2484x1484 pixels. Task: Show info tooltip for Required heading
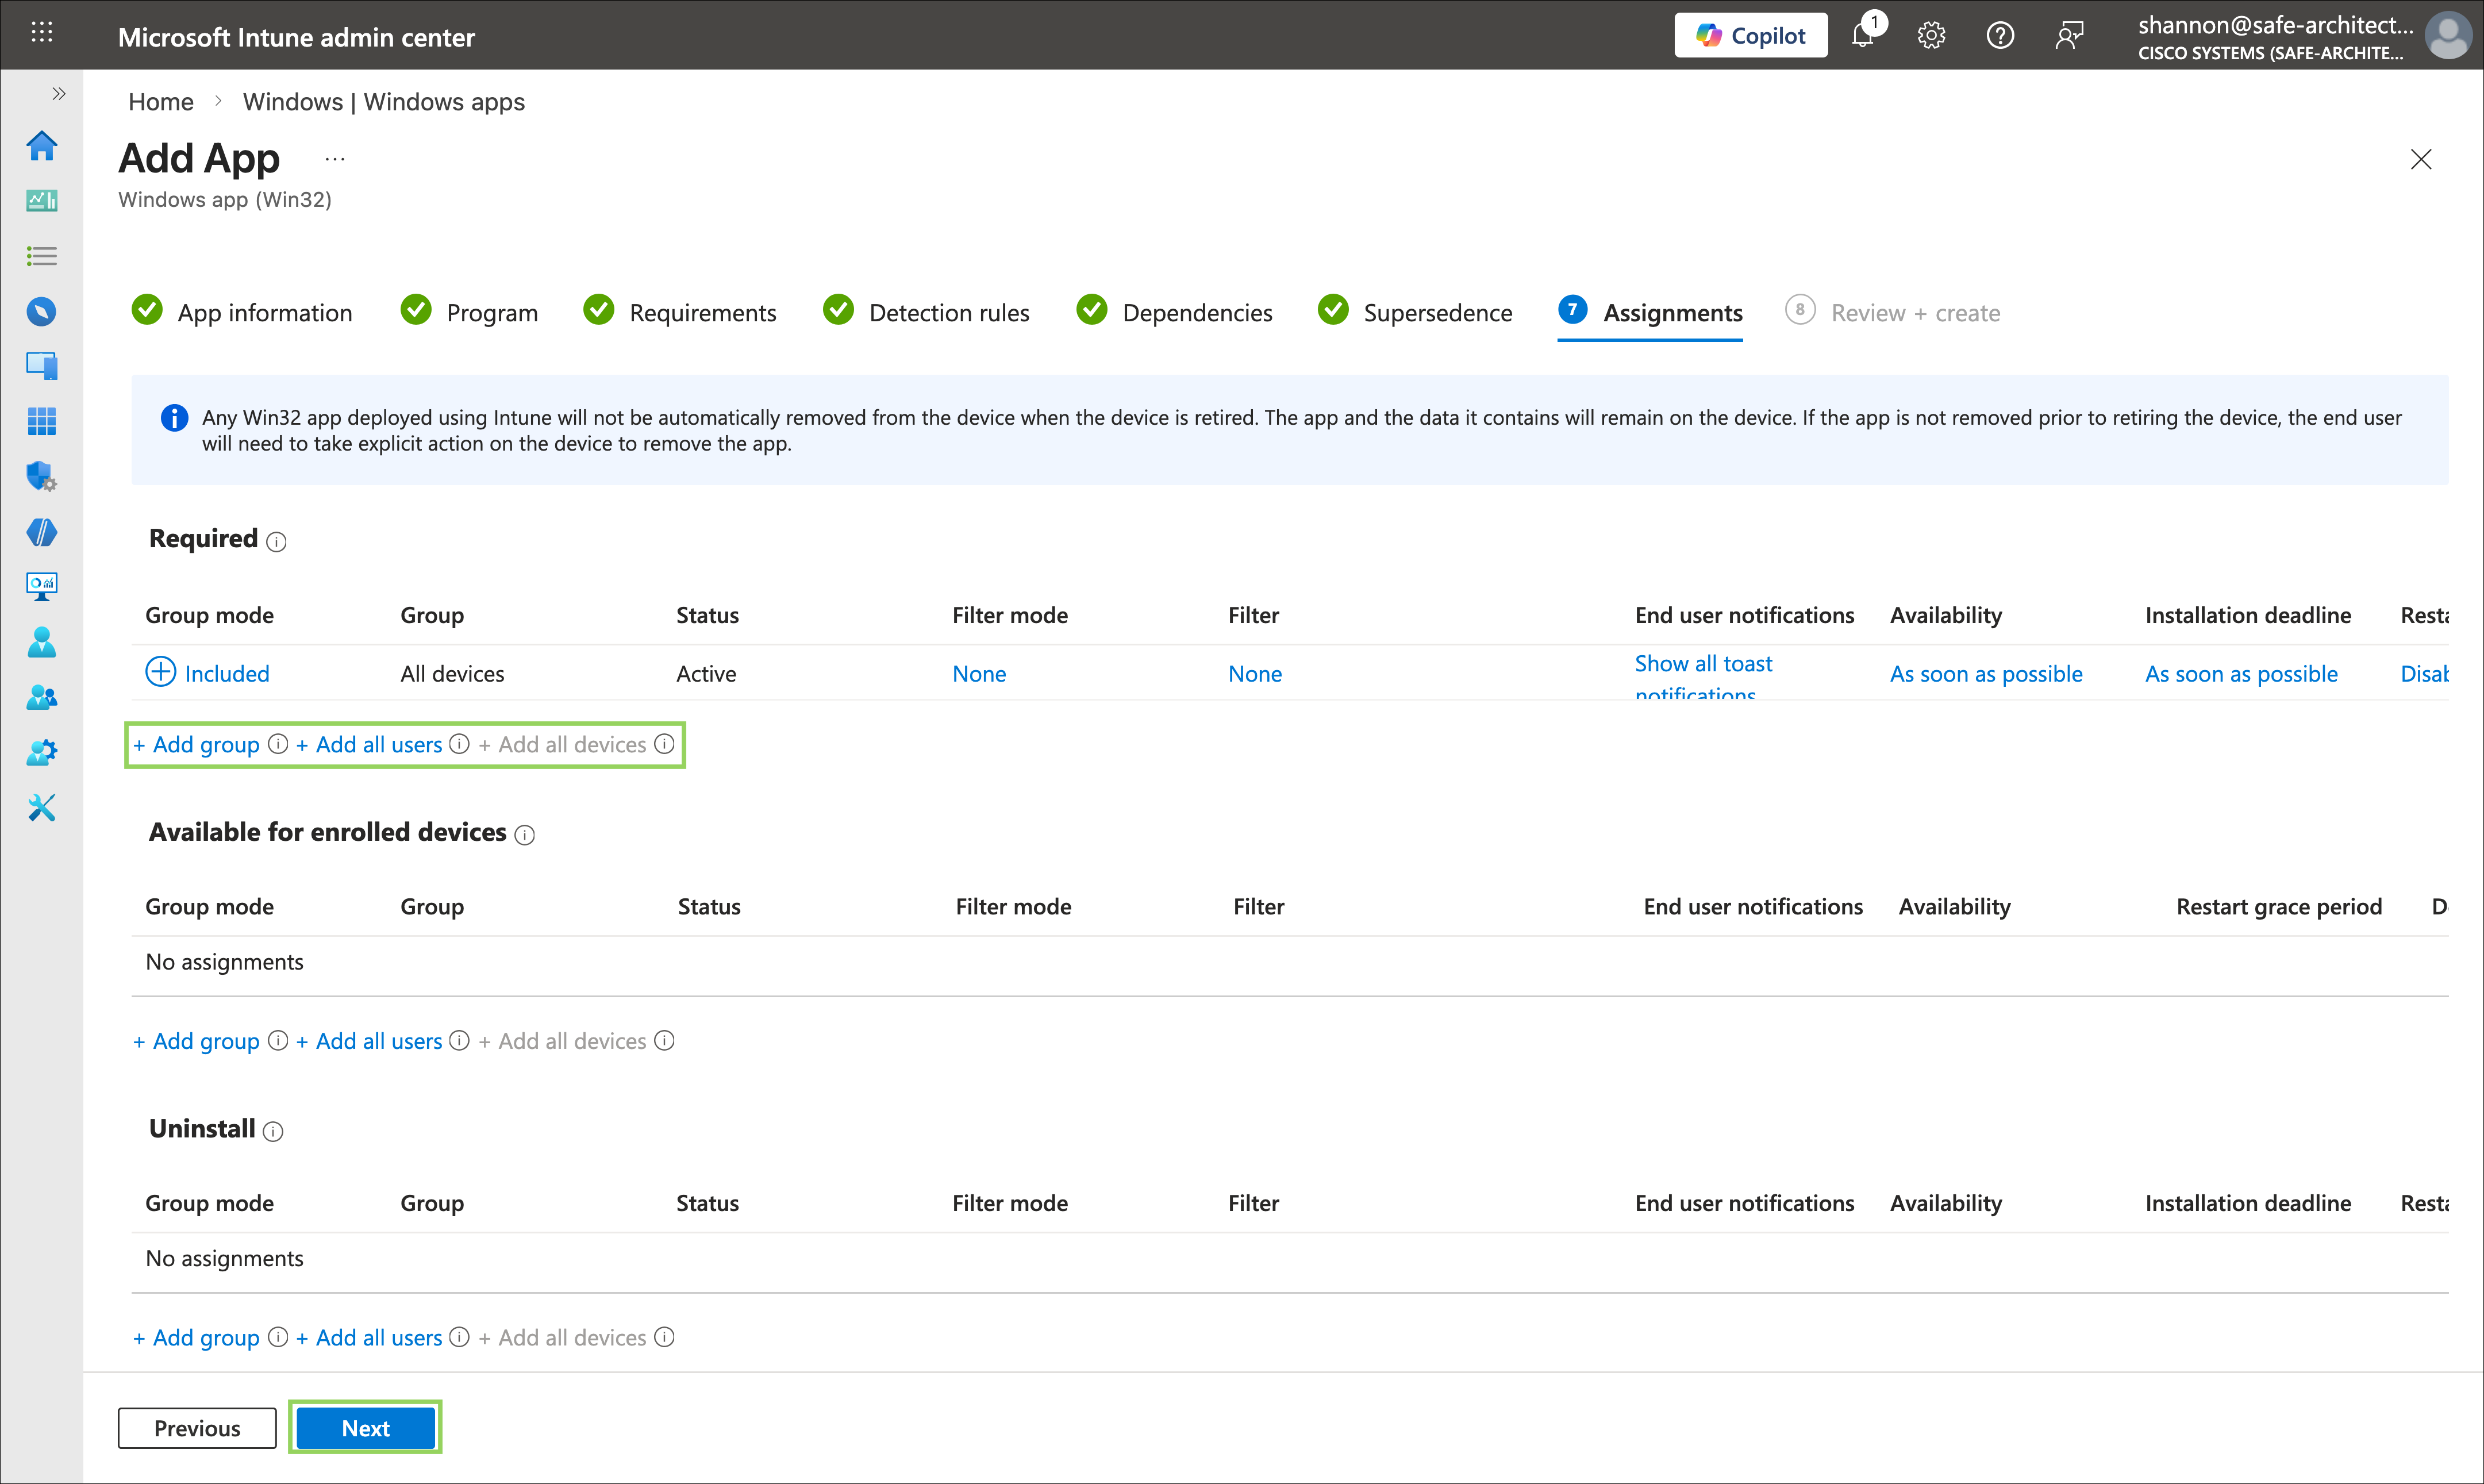tap(276, 542)
